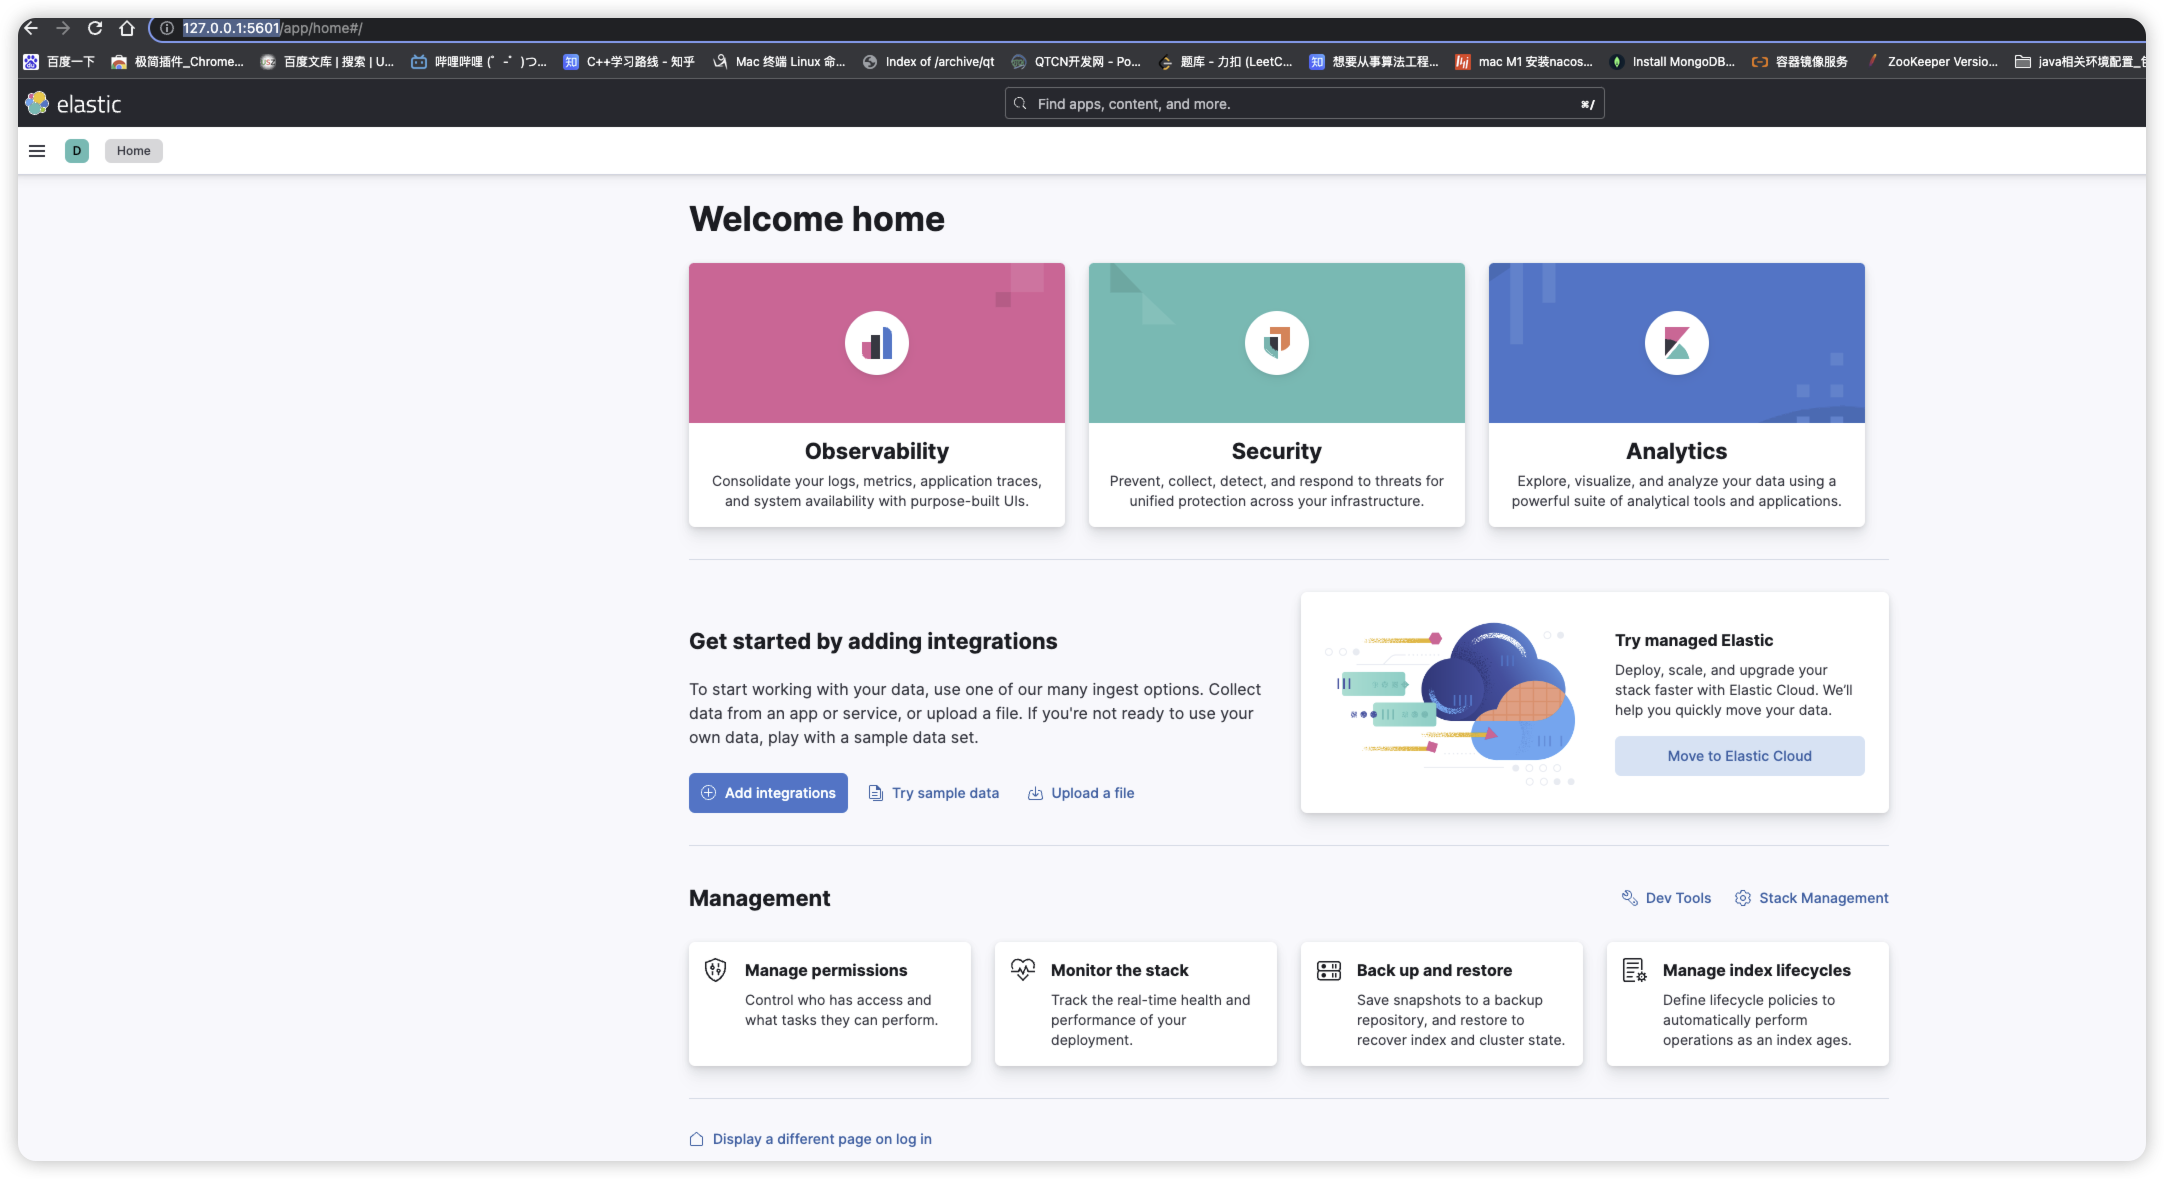This screenshot has width=2164, height=1179.
Task: Click the Manage permissions shield icon
Action: [715, 970]
